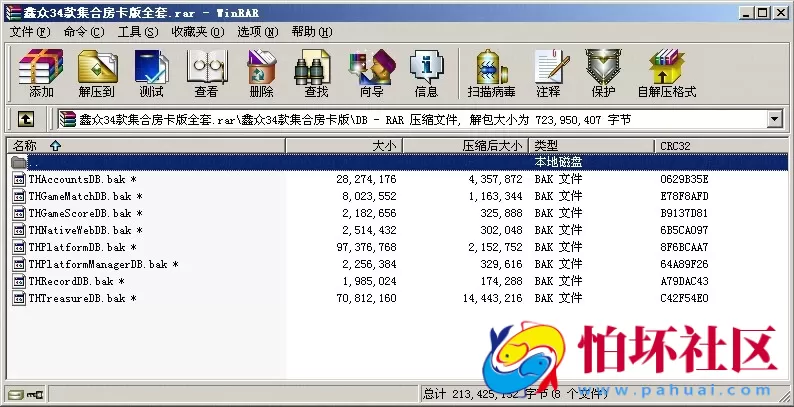Viewport: 794px width, 407px height.
Task: Click the 保护 (Protect) shield icon
Action: pos(603,67)
